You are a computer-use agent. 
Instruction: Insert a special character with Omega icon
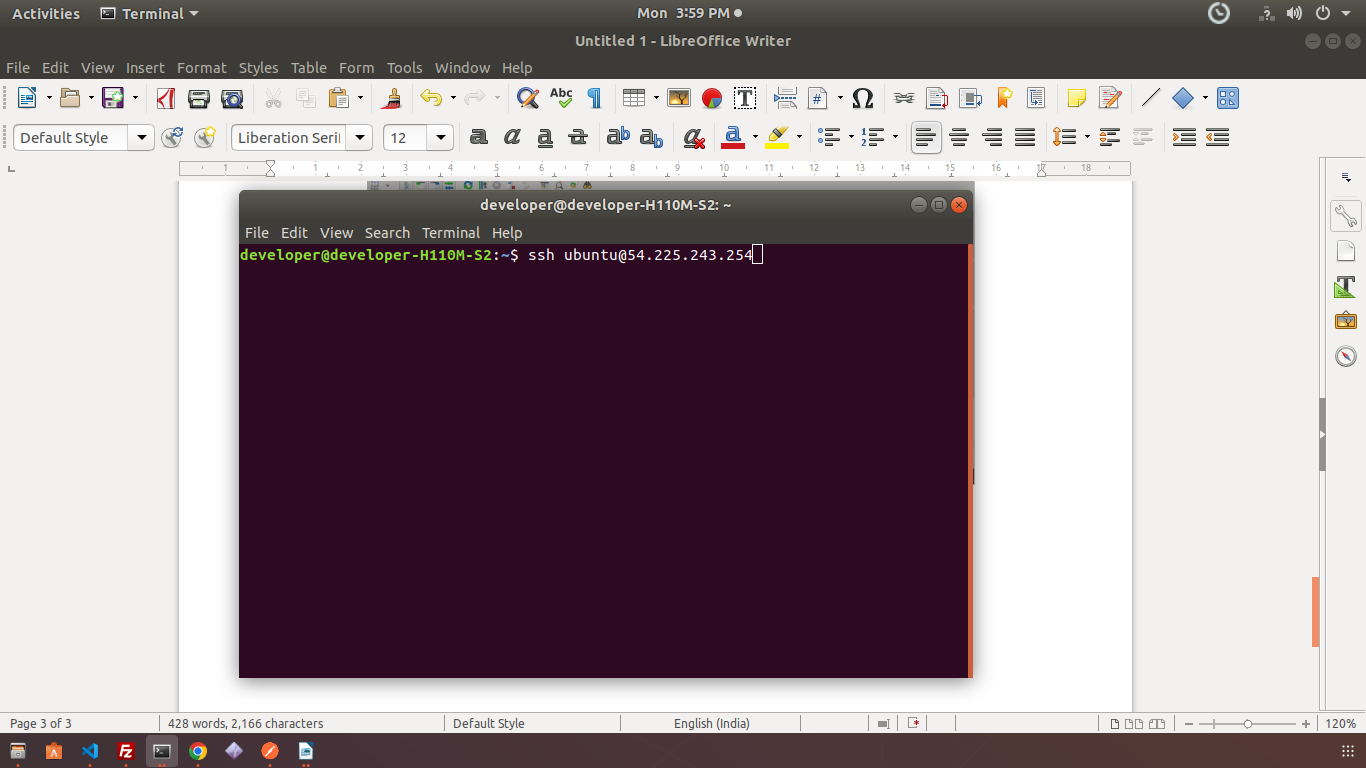coord(863,98)
